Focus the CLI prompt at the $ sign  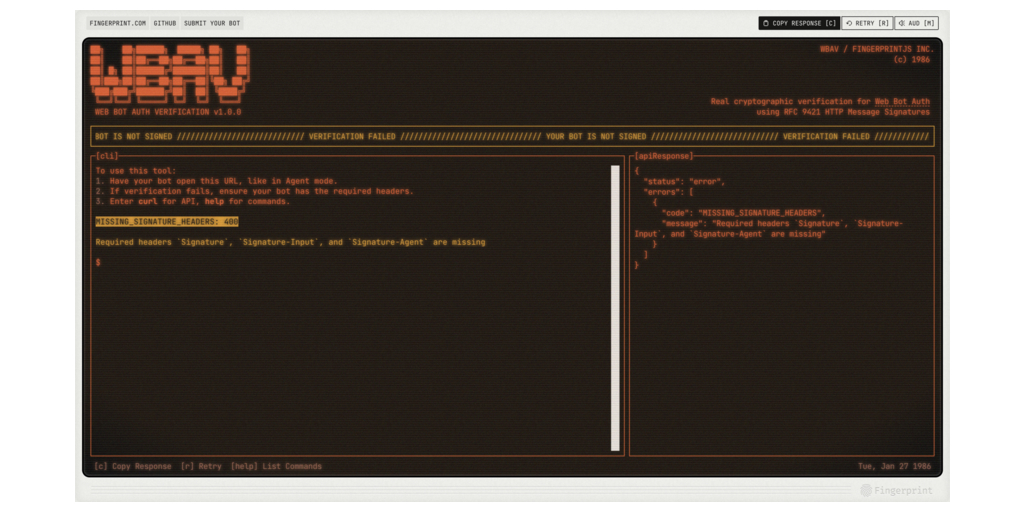coord(98,263)
